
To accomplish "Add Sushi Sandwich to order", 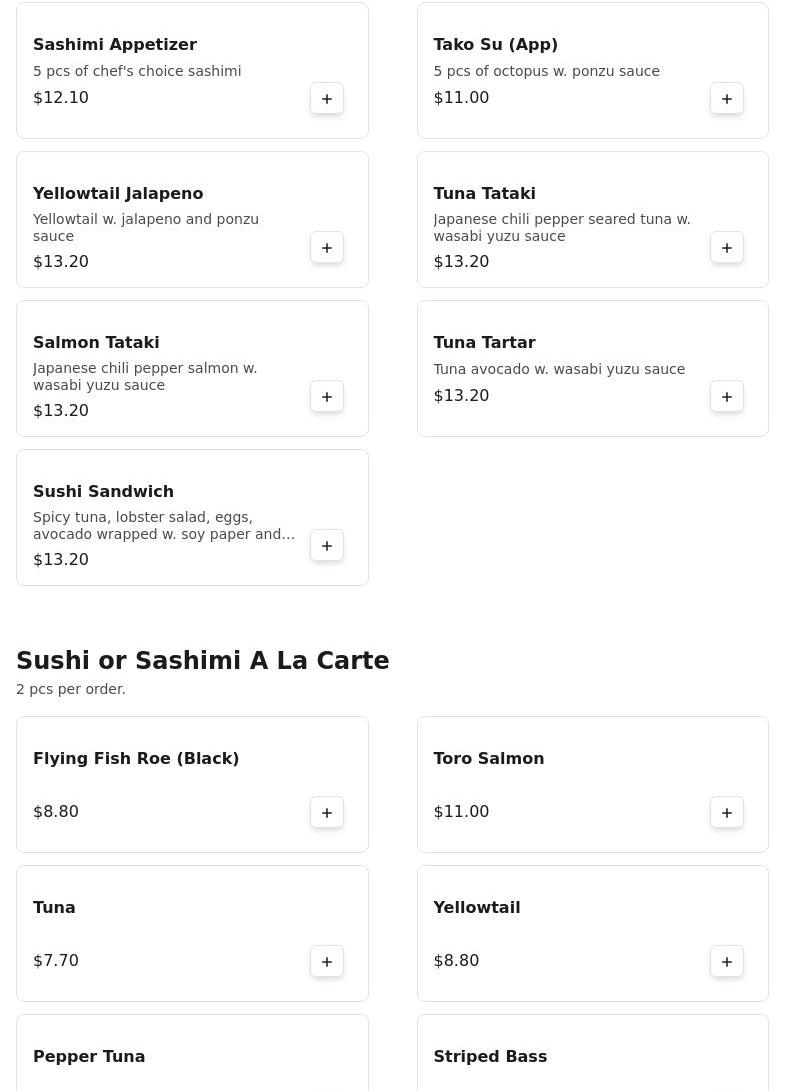I will point(327,546).
